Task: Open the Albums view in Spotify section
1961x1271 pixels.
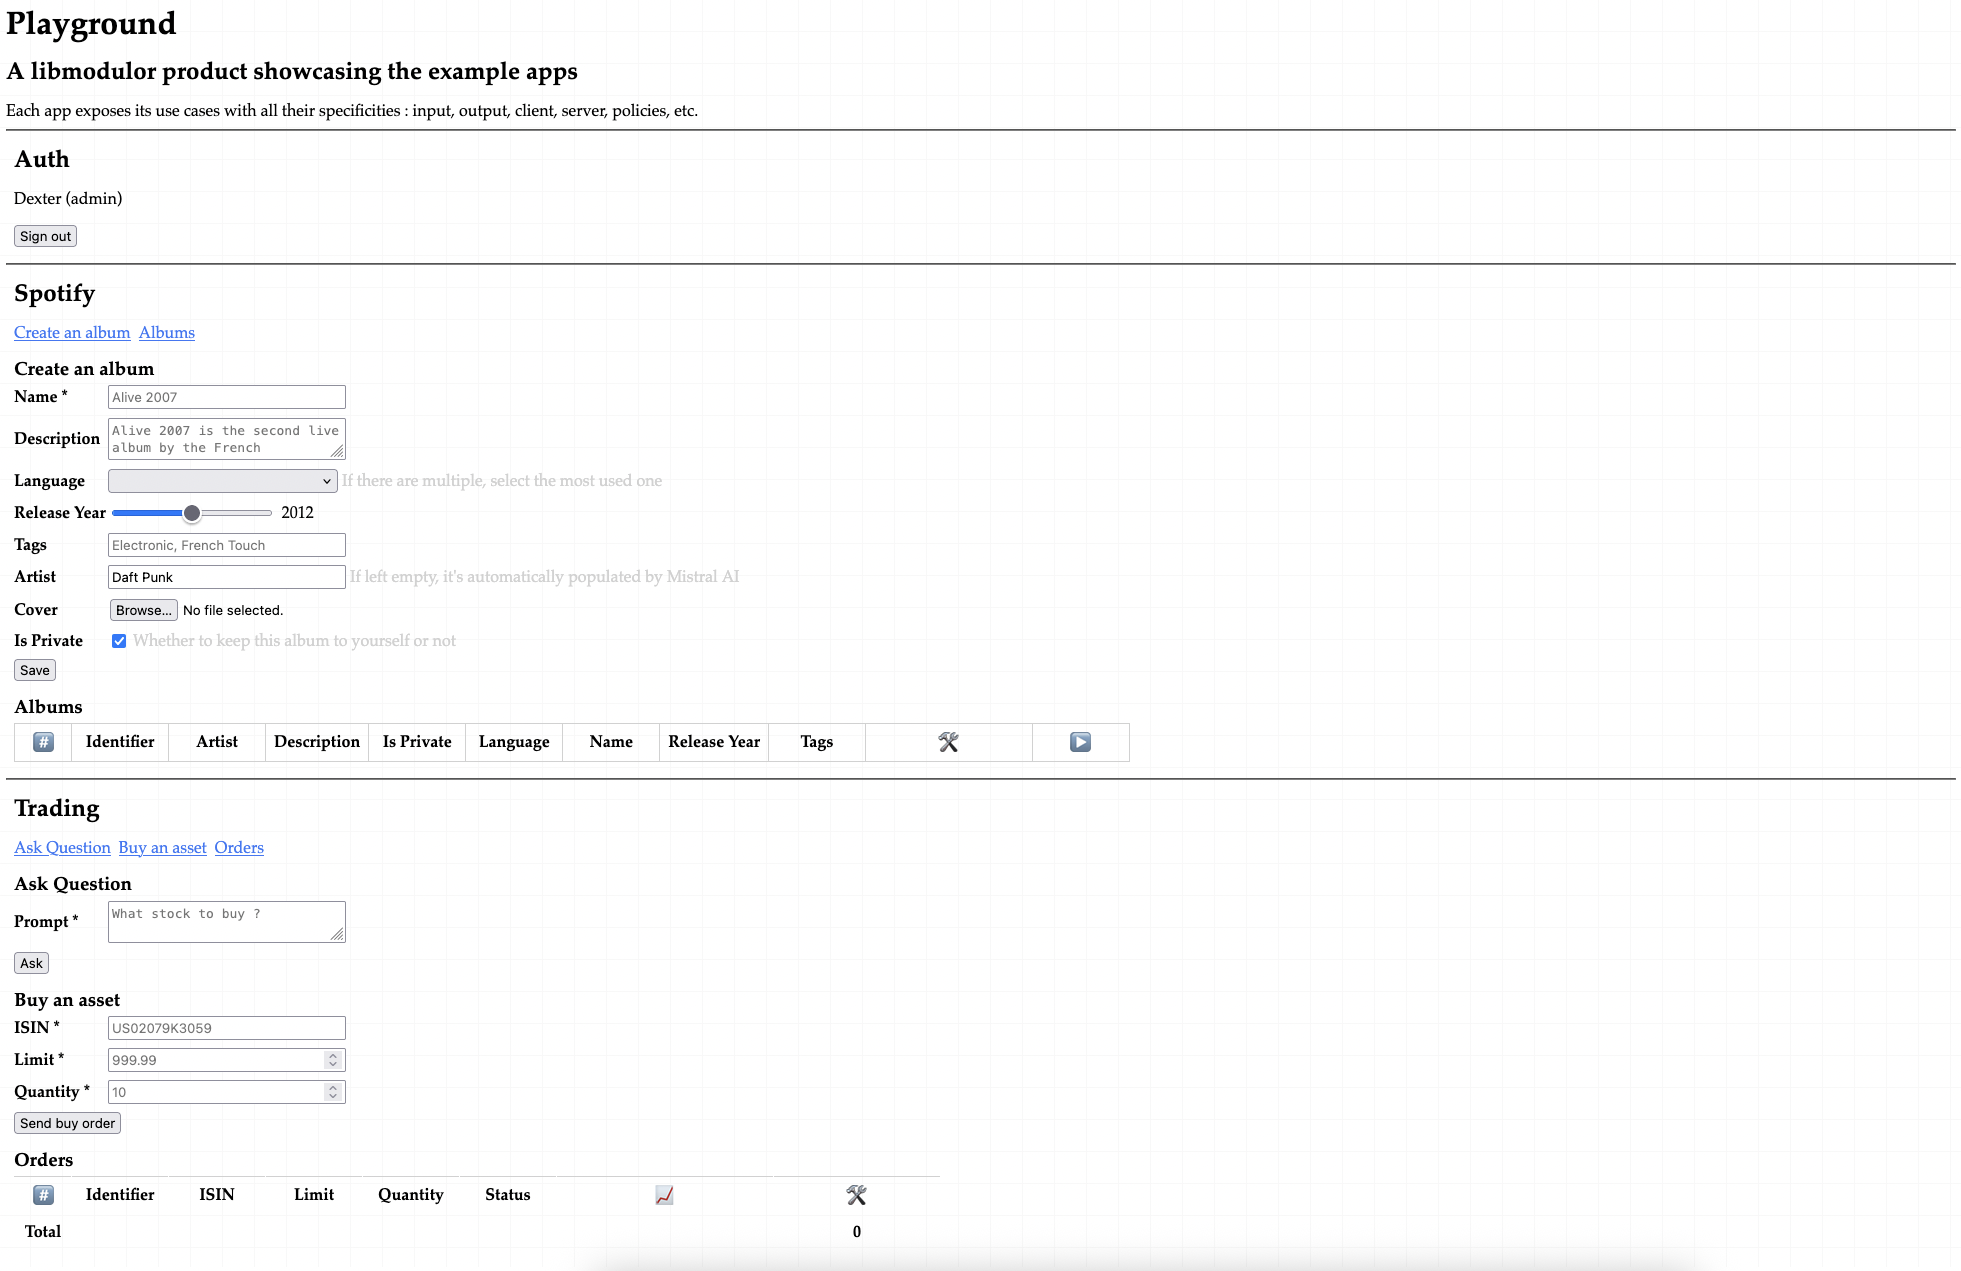Action: (166, 332)
